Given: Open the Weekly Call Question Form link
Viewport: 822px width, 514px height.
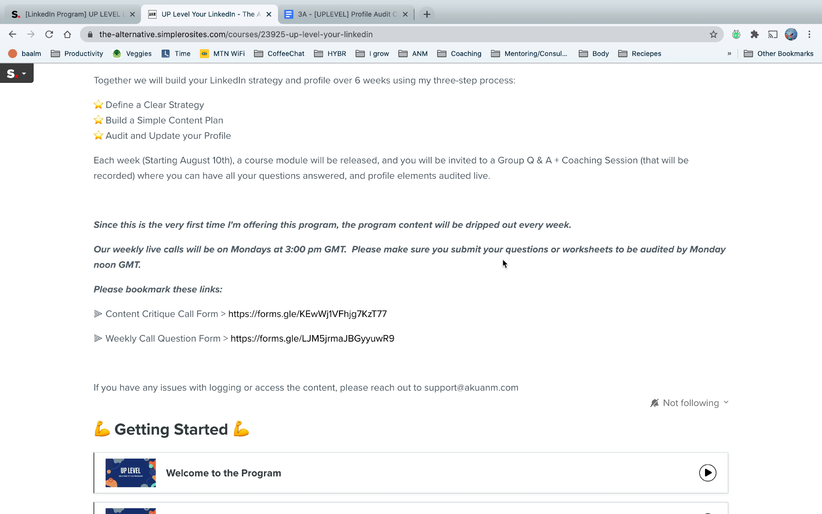Looking at the screenshot, I should (x=312, y=338).
